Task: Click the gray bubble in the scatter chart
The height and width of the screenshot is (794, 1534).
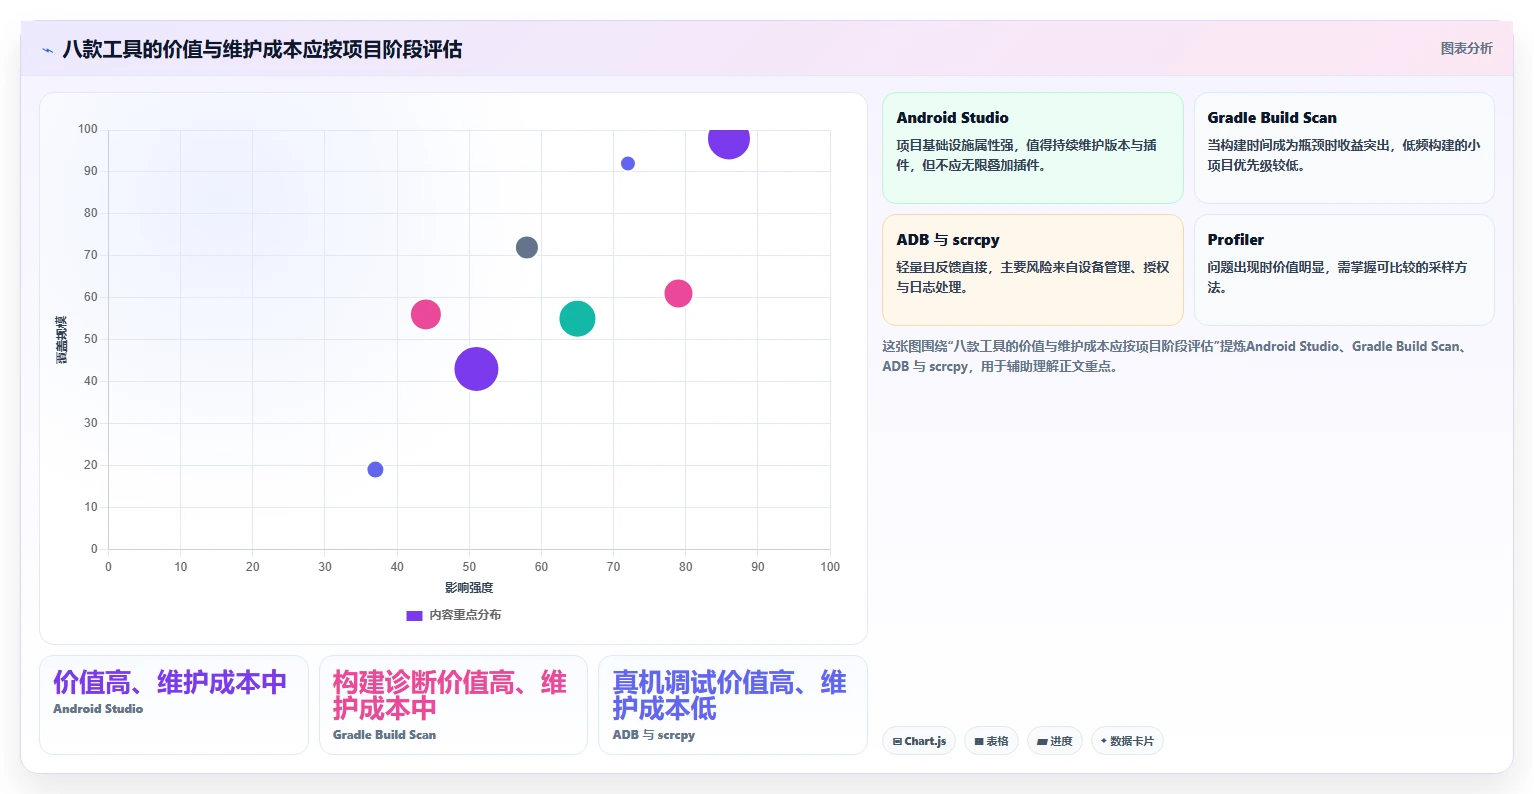Action: [x=527, y=247]
